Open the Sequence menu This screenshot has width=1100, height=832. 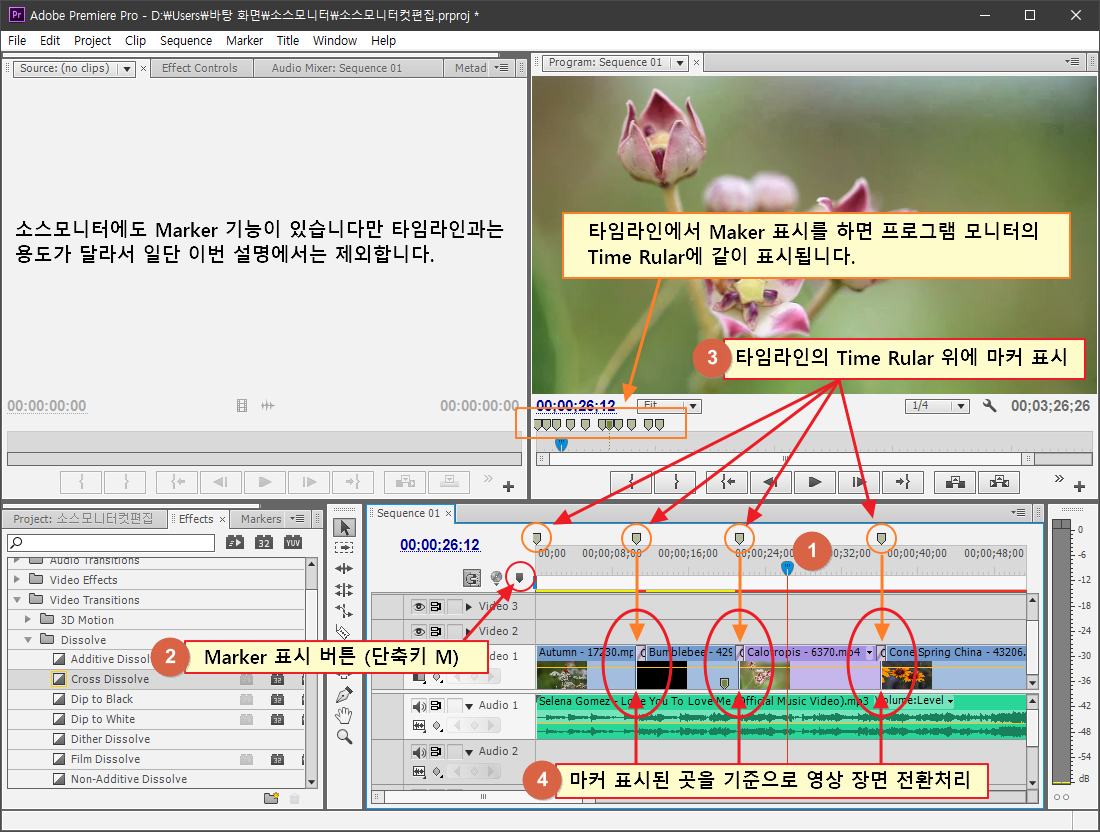[186, 41]
